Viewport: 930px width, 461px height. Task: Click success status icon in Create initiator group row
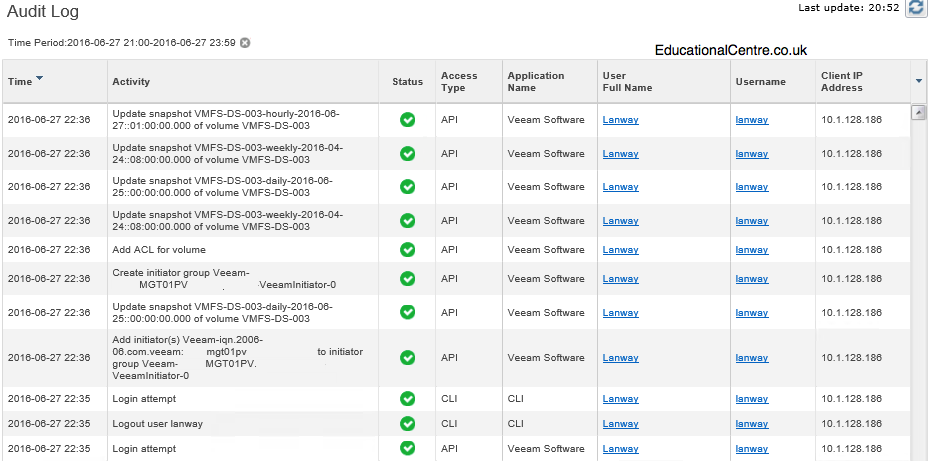(407, 278)
